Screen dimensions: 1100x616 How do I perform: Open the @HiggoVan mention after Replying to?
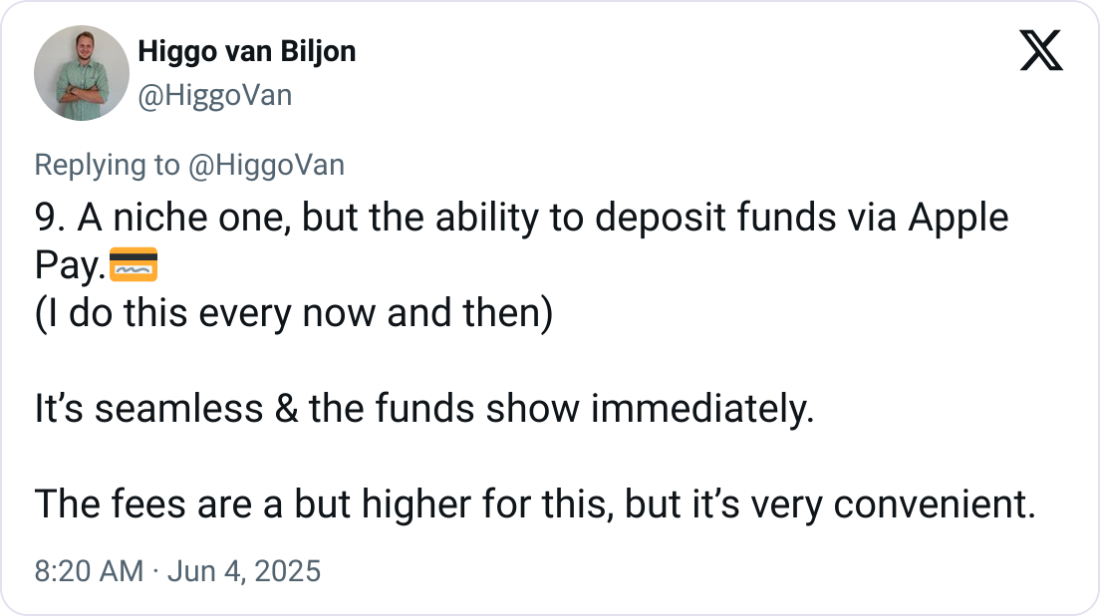click(266, 166)
